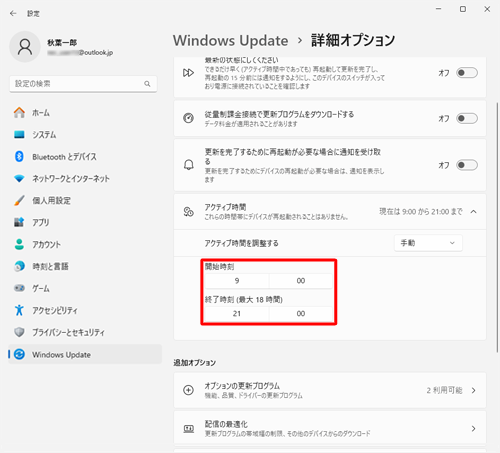Image resolution: width=500 pixels, height=453 pixels.
Task: Toggle the get-up-to-date restart switch
Action: click(x=467, y=73)
